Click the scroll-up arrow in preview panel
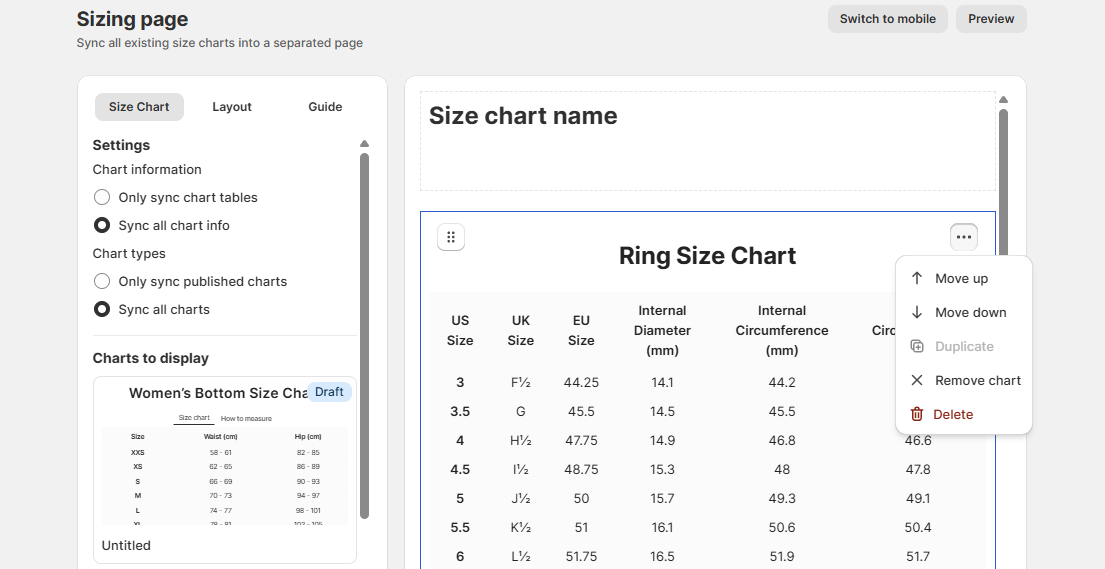1105x569 pixels. point(1003,100)
